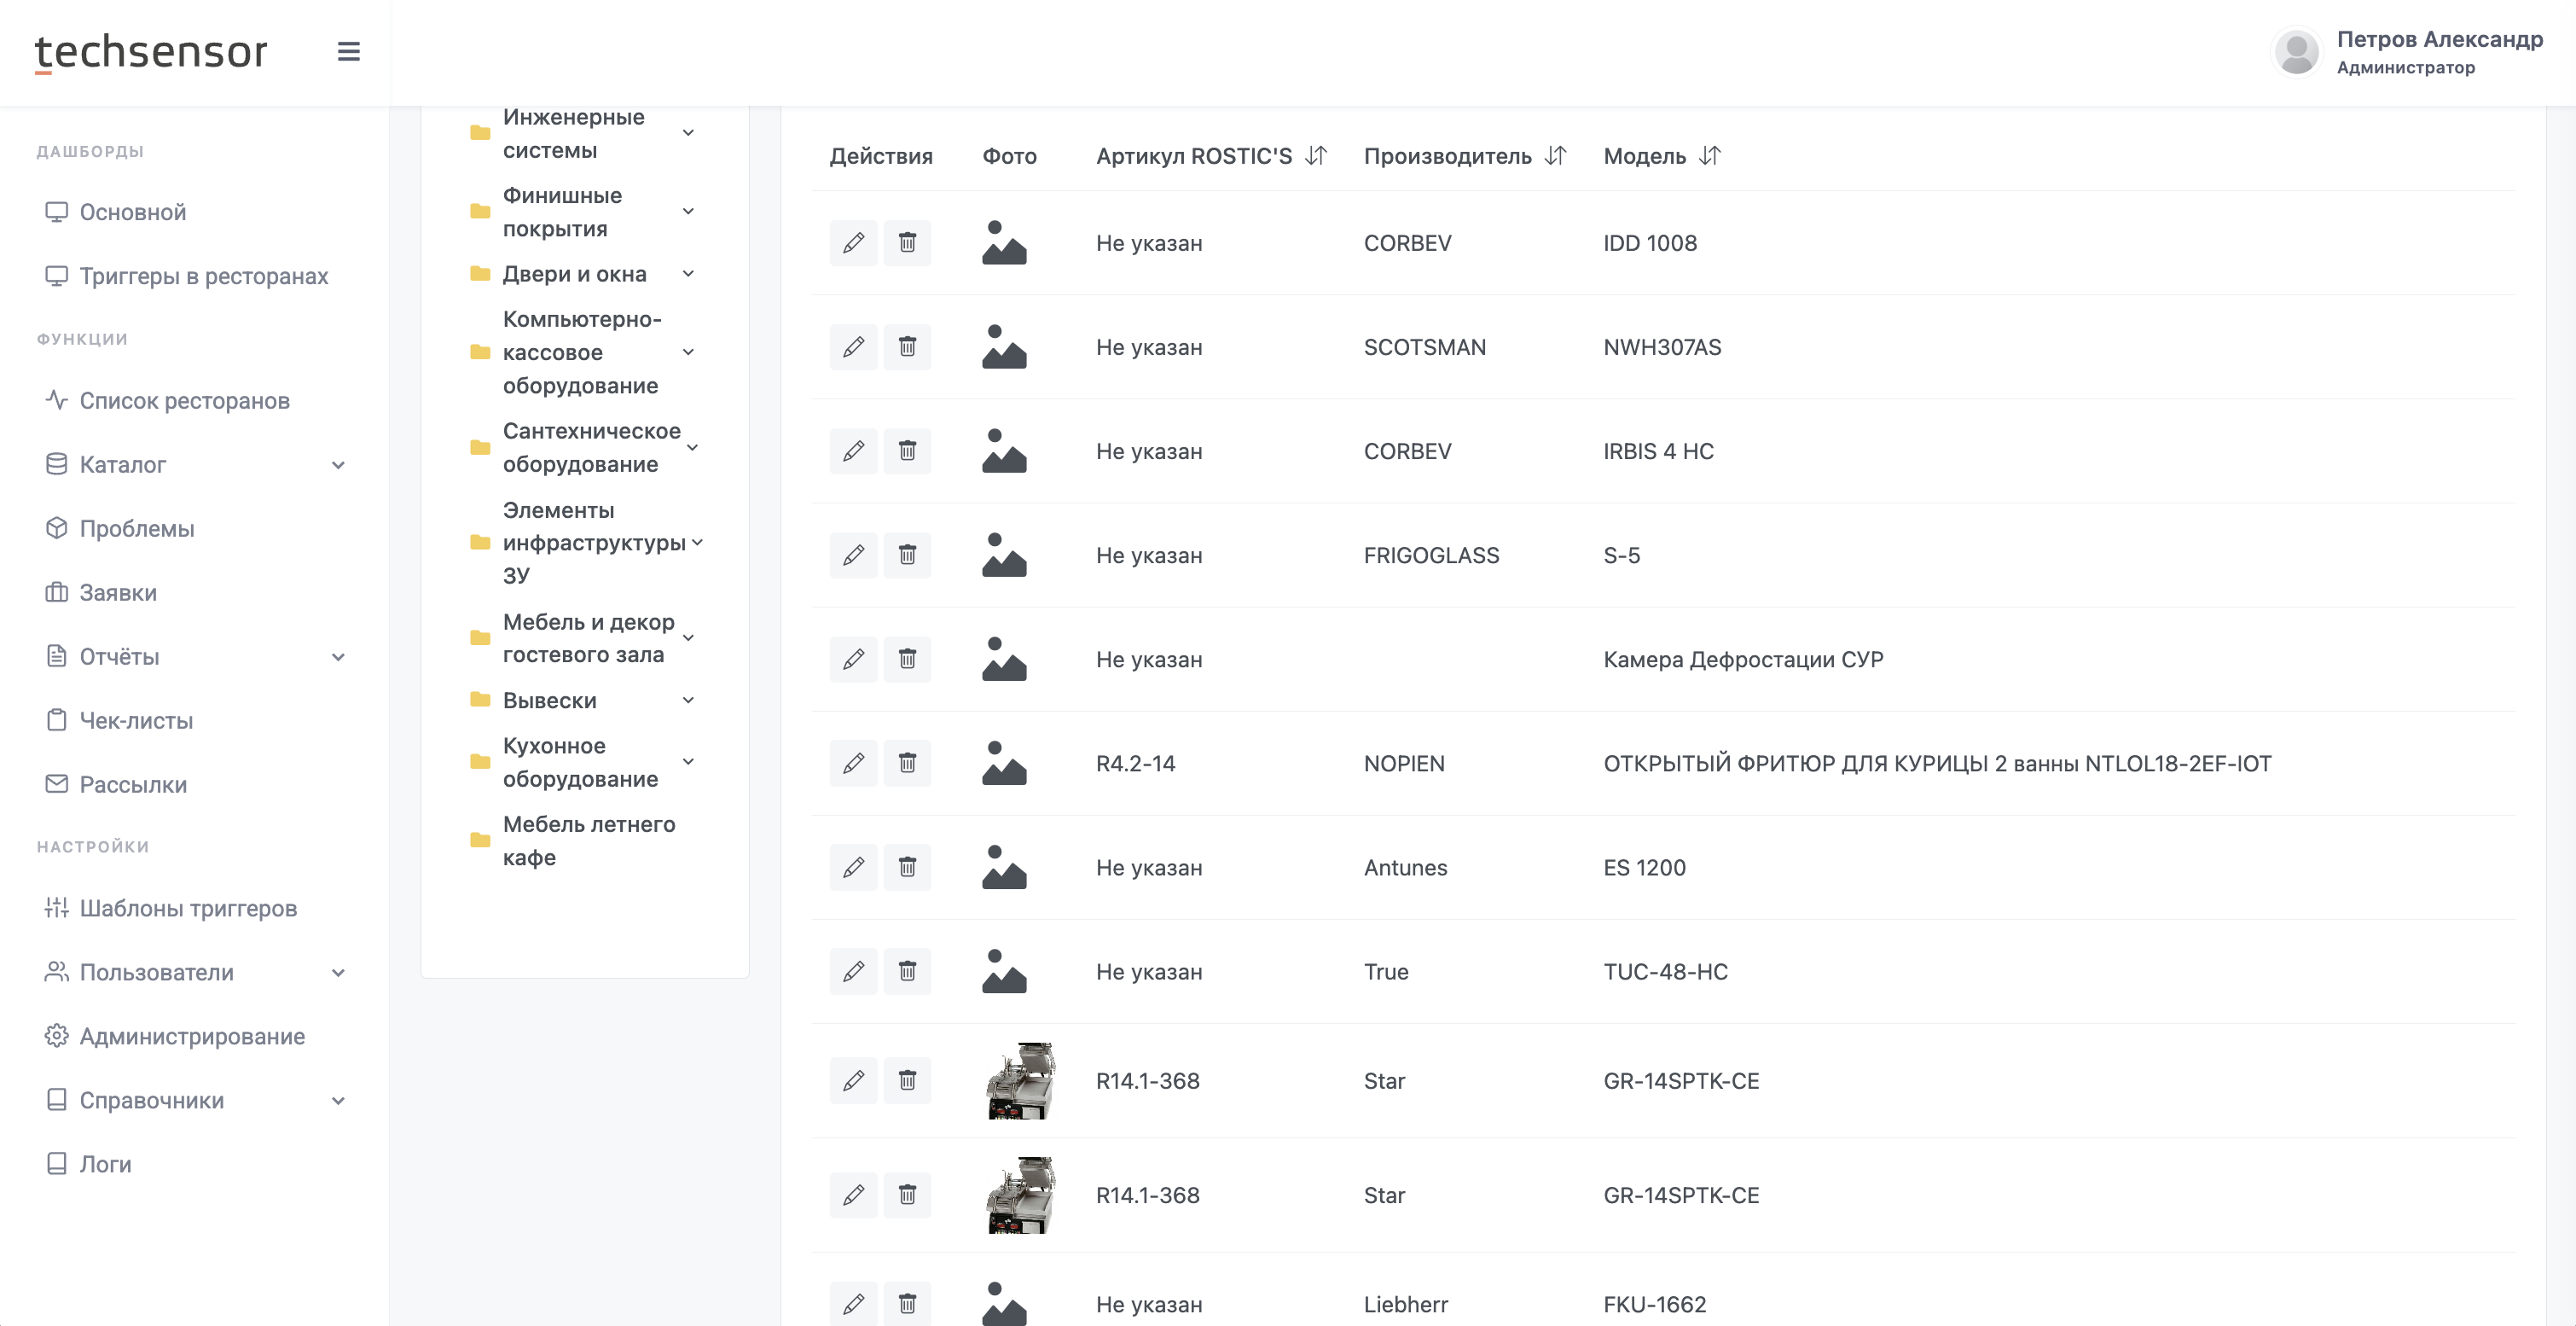Click the NTLOL18-2EF-IOT model cell
This screenshot has width=2576, height=1326.
(x=1937, y=764)
